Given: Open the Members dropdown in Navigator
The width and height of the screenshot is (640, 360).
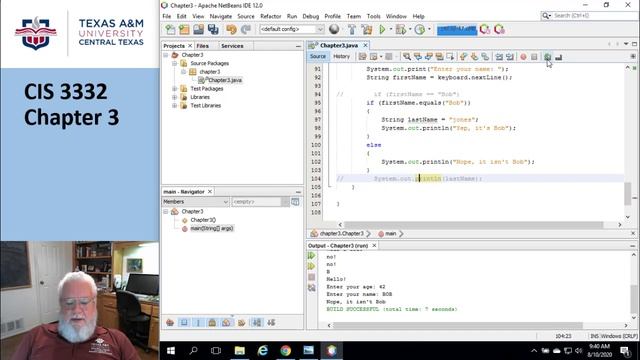Looking at the screenshot, I should click(x=196, y=202).
